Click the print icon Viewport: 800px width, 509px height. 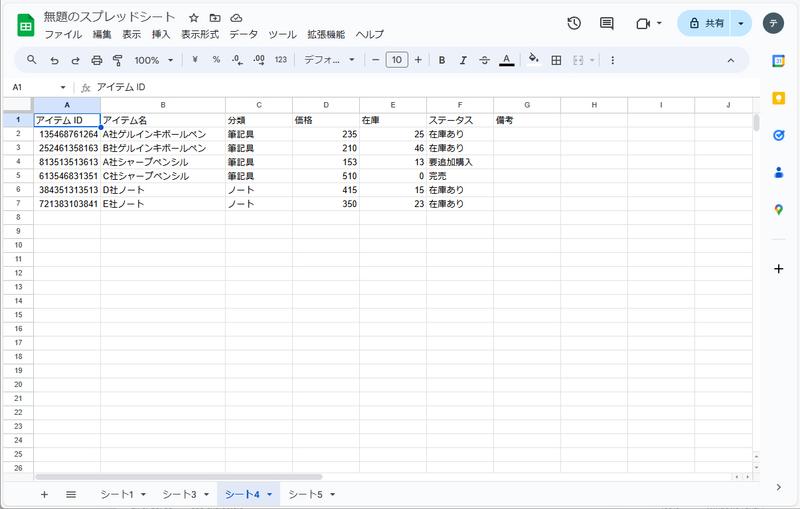tap(96, 60)
